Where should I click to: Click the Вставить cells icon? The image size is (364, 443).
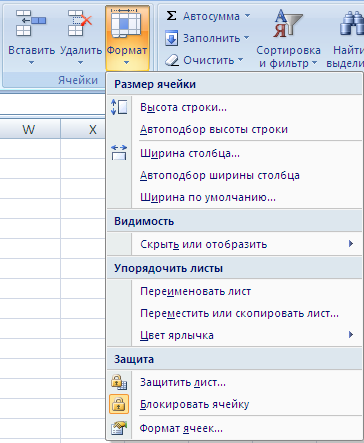point(31,23)
